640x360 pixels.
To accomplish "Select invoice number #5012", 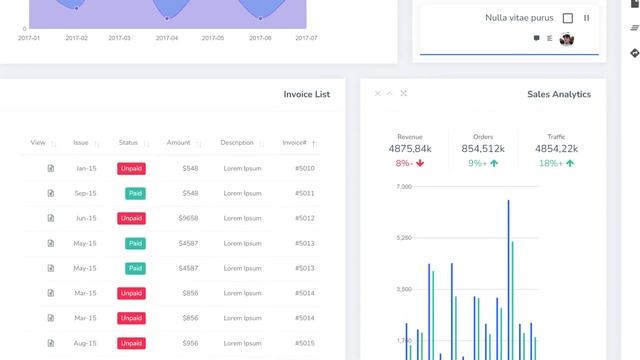I will coord(304,218).
